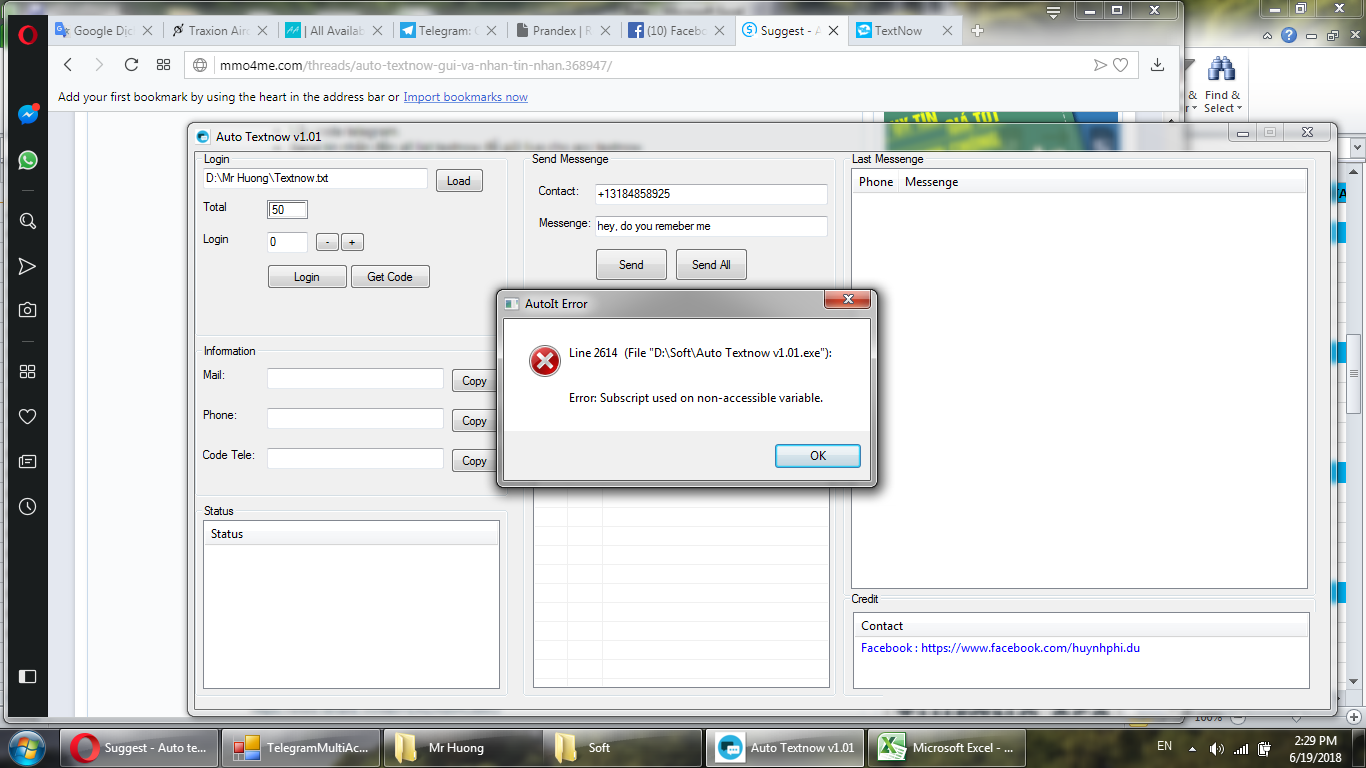The height and width of the screenshot is (768, 1366).
Task: Open My Flow arrow icon in sidebar
Action: 28,266
